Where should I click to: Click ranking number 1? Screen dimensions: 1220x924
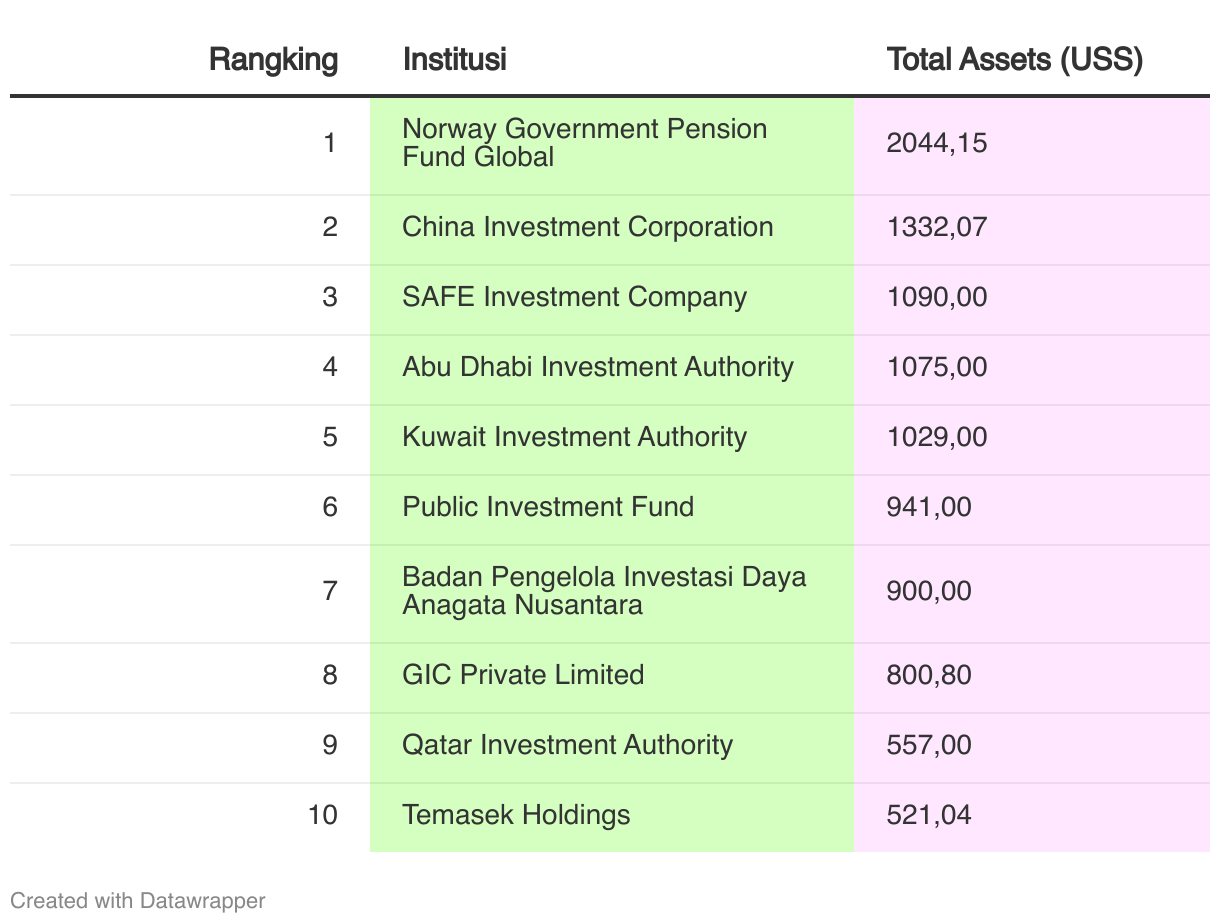(330, 143)
